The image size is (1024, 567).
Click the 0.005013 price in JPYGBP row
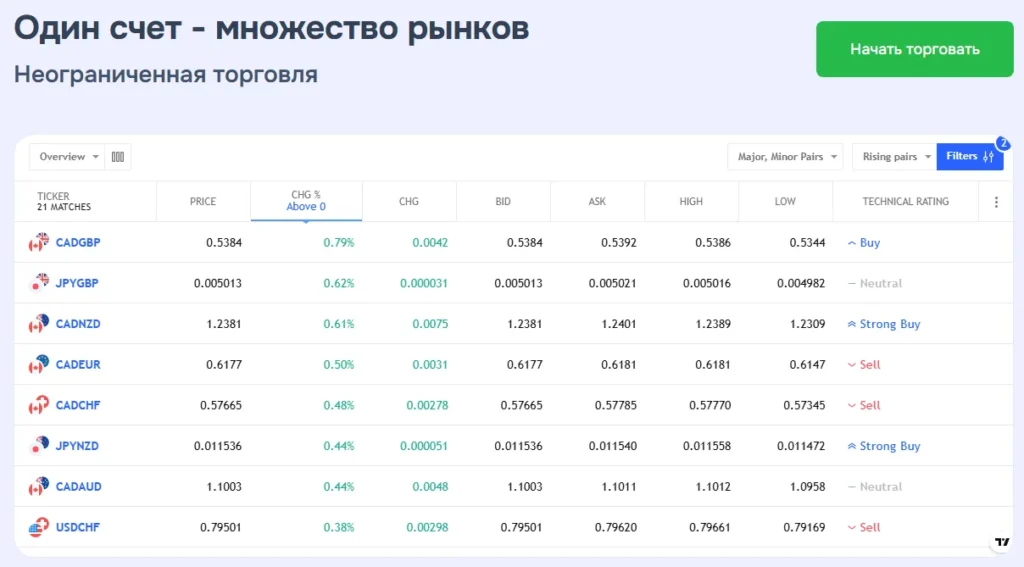tap(217, 283)
